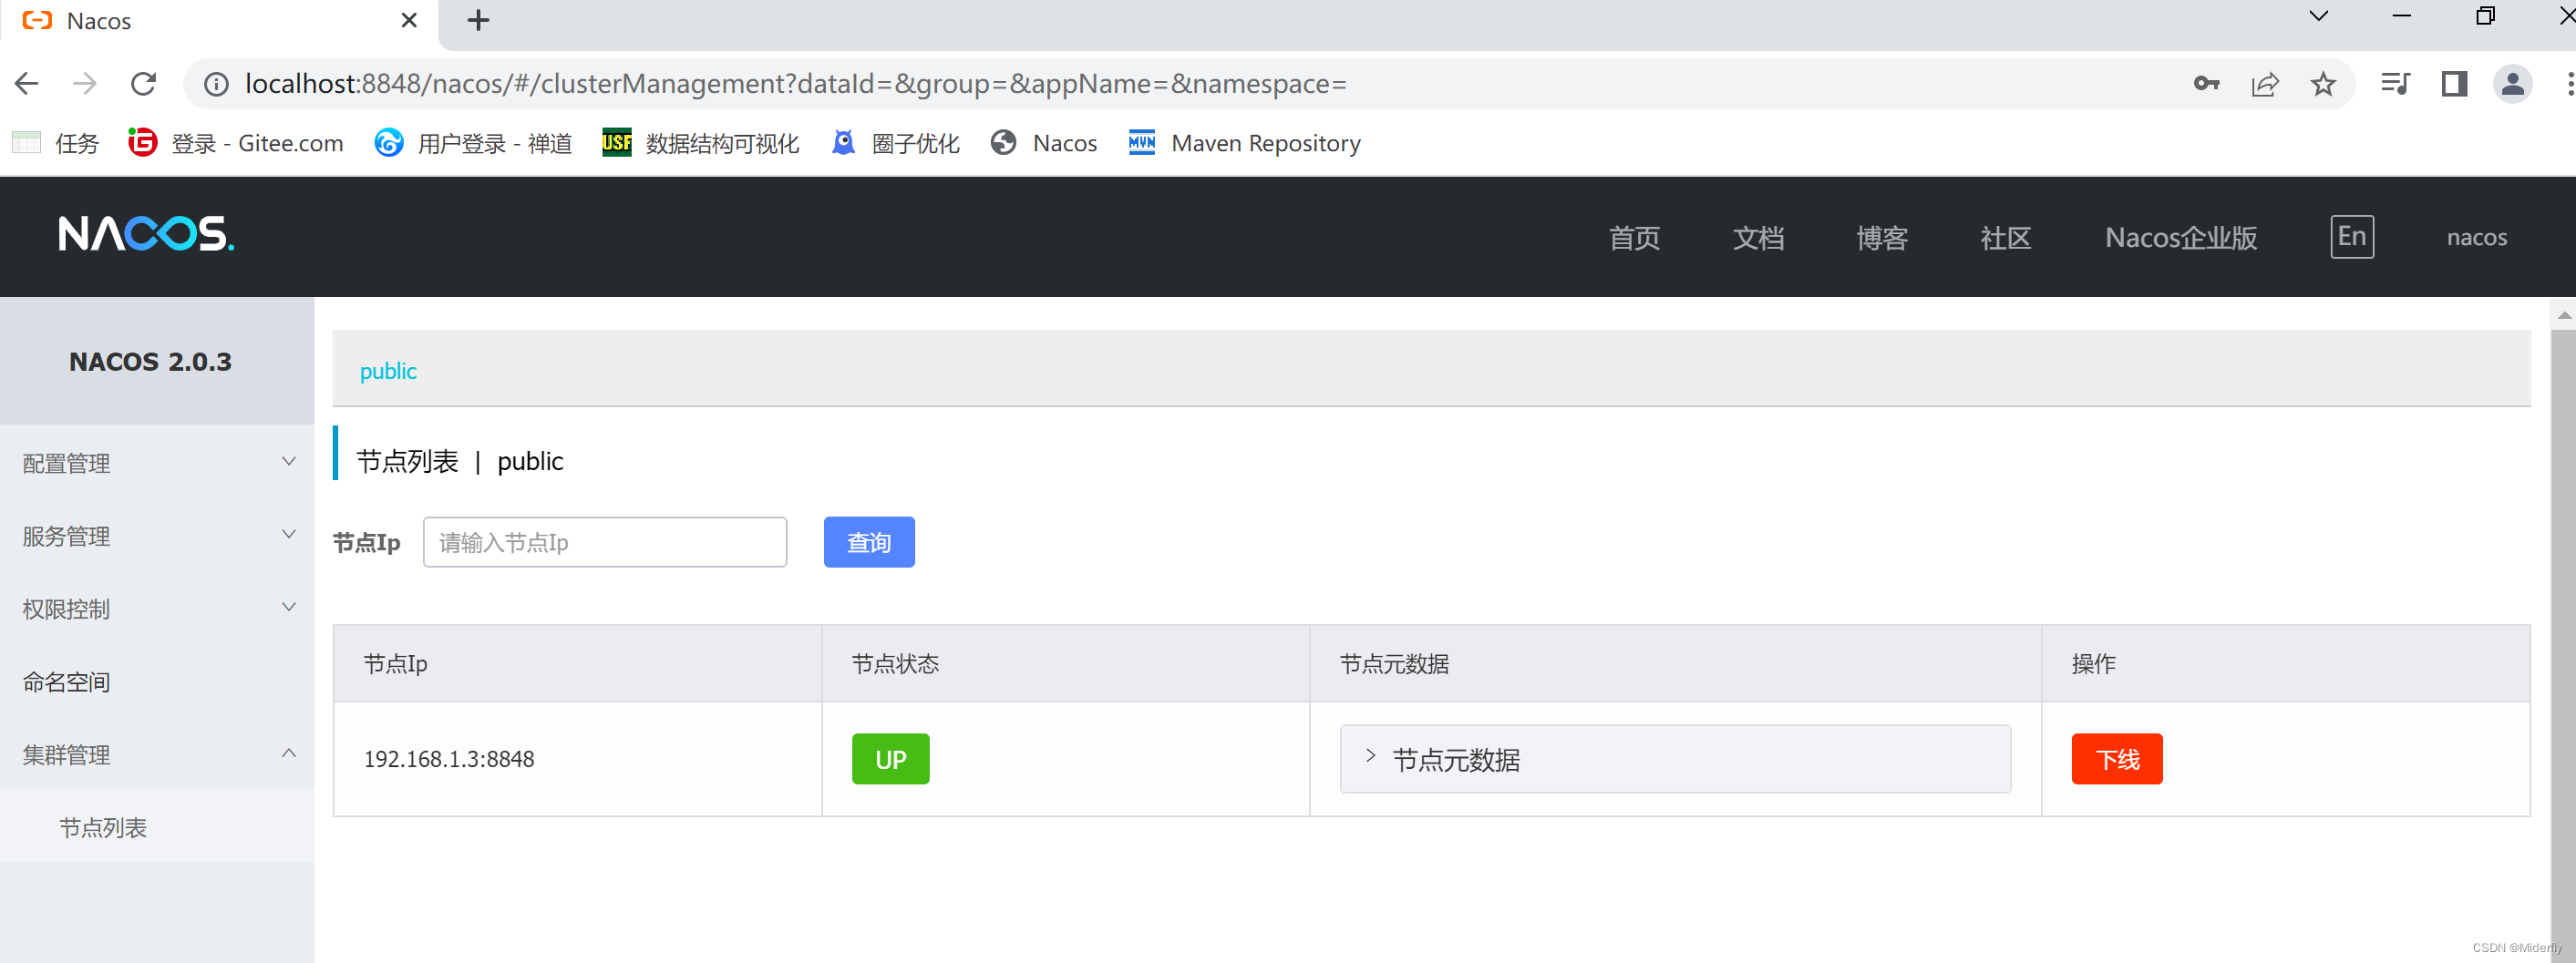The image size is (2576, 963).
Task: Click the UP status badge
Action: click(890, 759)
